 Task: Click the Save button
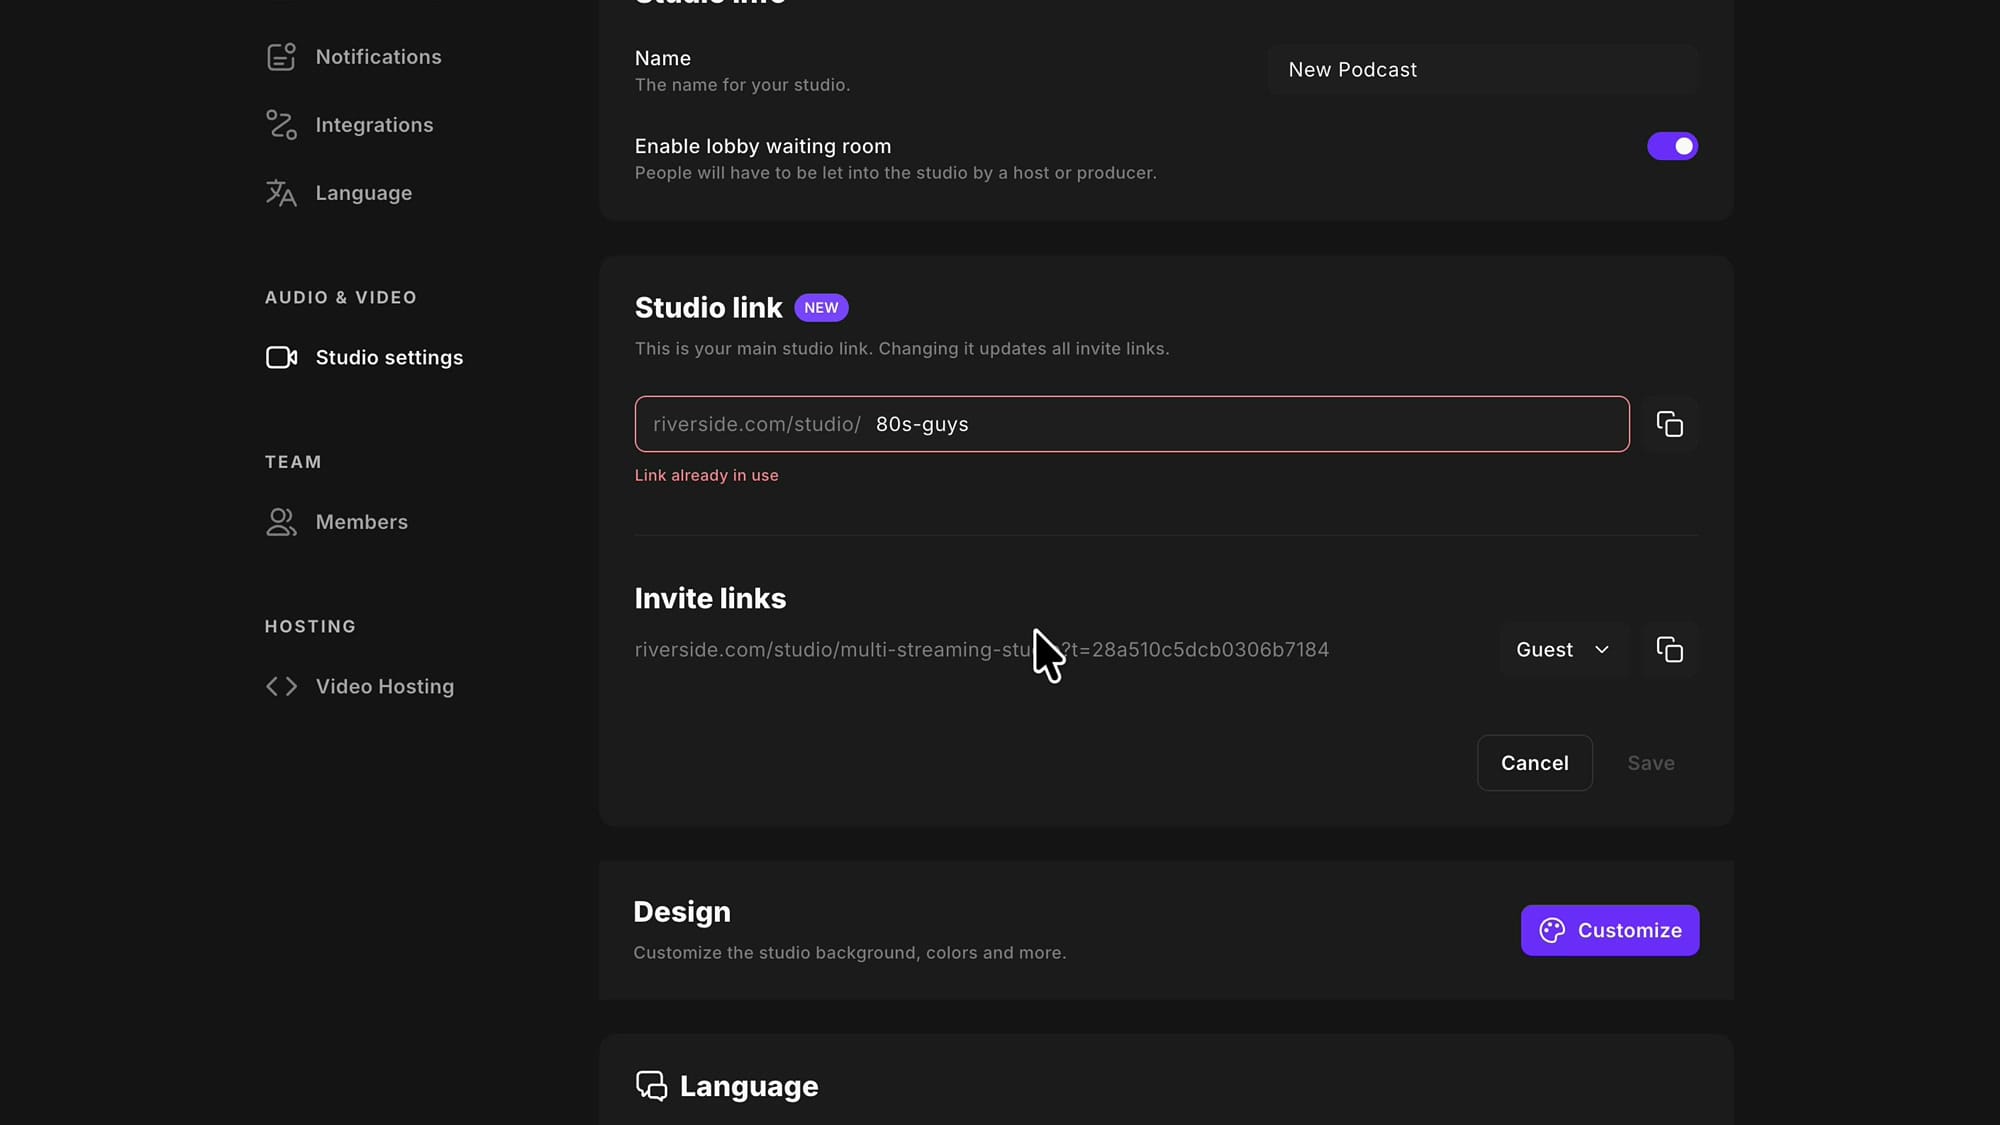(x=1650, y=763)
